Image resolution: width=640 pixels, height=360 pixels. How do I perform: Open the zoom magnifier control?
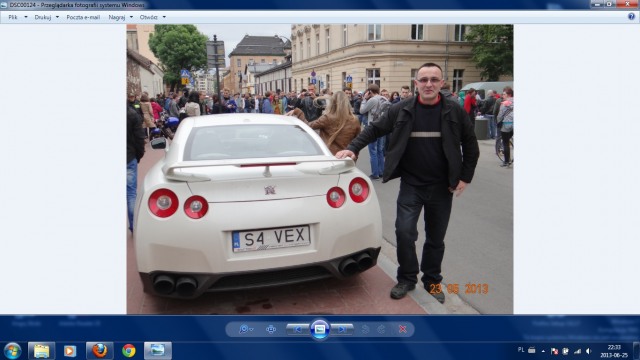click(x=246, y=329)
